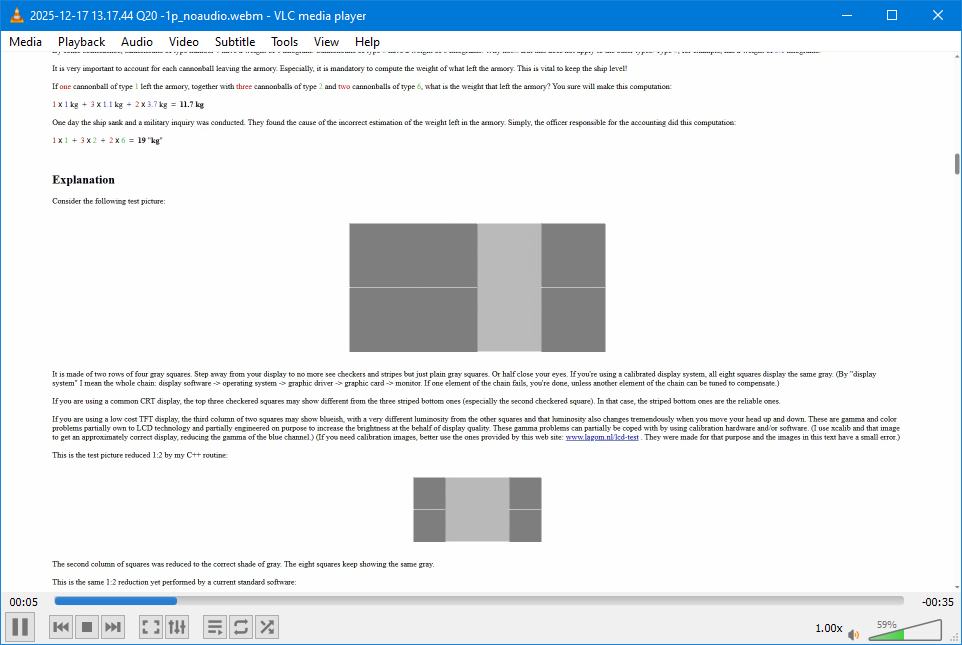This screenshot has width=962, height=645.
Task: Click the large gray test picture
Action: (x=477, y=287)
